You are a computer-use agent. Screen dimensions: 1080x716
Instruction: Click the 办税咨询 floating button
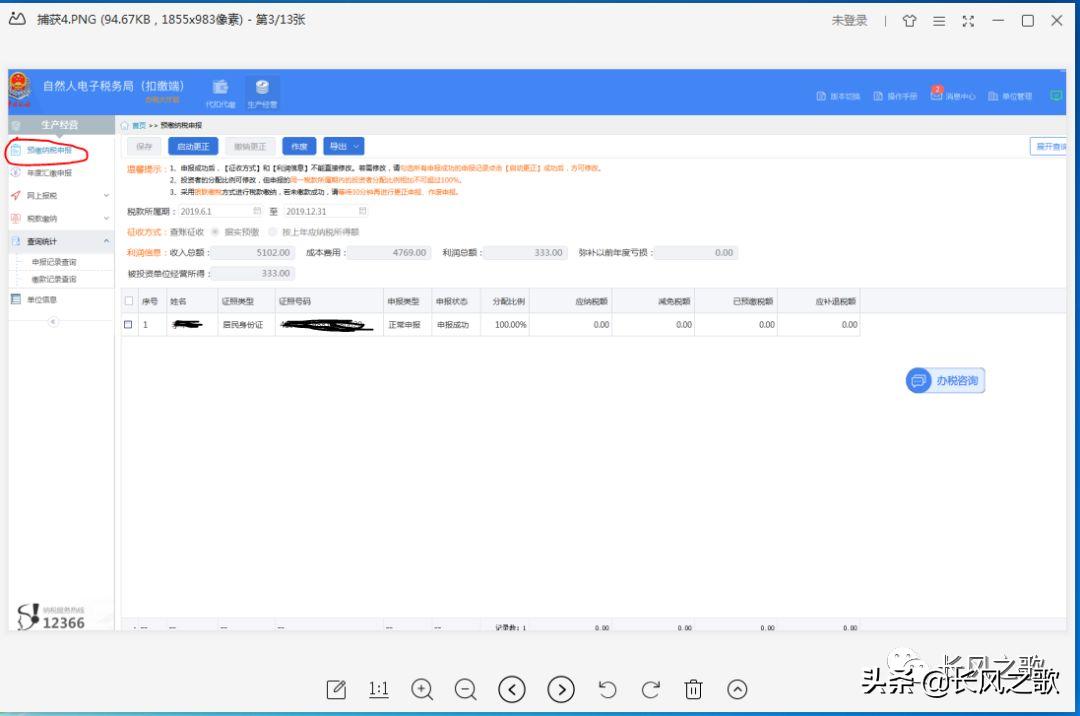(x=943, y=380)
